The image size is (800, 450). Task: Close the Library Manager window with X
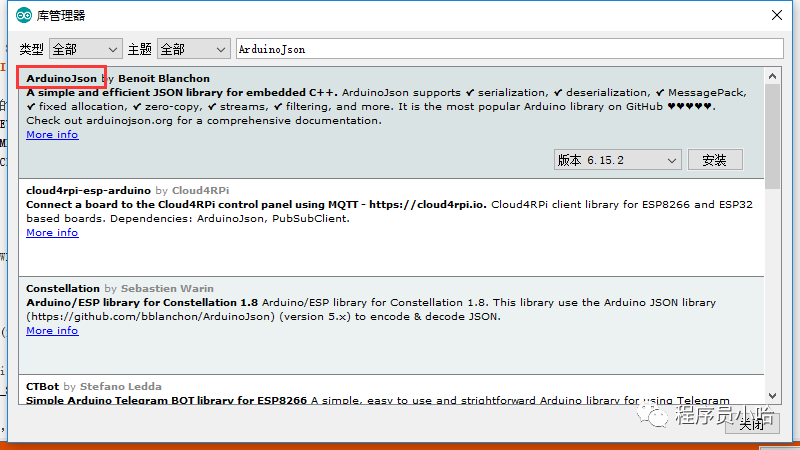pyautogui.click(x=776, y=15)
